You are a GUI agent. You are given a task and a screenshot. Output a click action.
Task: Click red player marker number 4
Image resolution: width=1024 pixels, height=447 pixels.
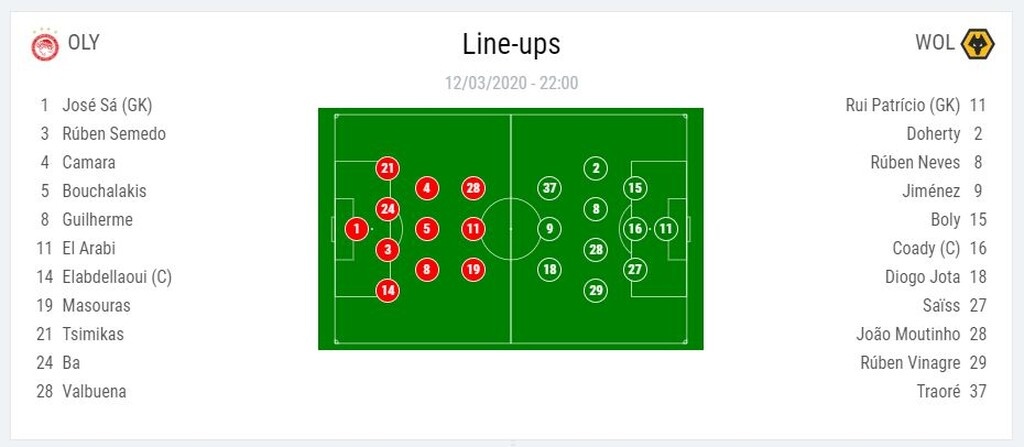point(427,188)
